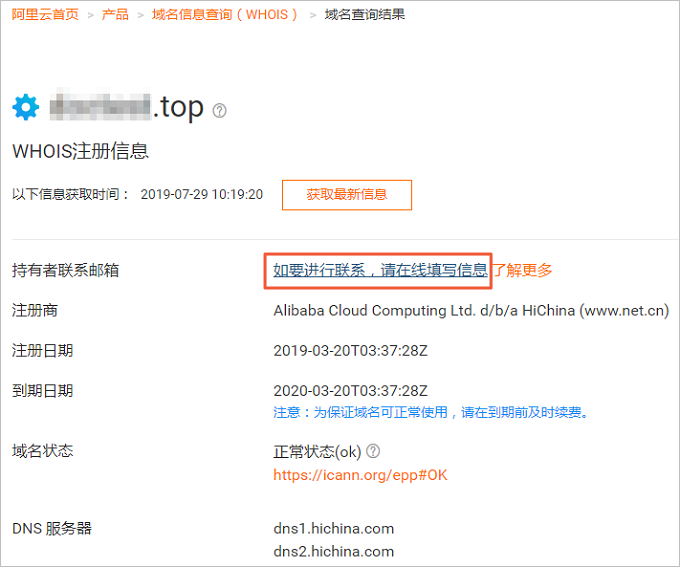Viewport: 680px width, 567px height.
Task: Select the 域名查询结果 breadcrumb text
Action: pos(365,14)
